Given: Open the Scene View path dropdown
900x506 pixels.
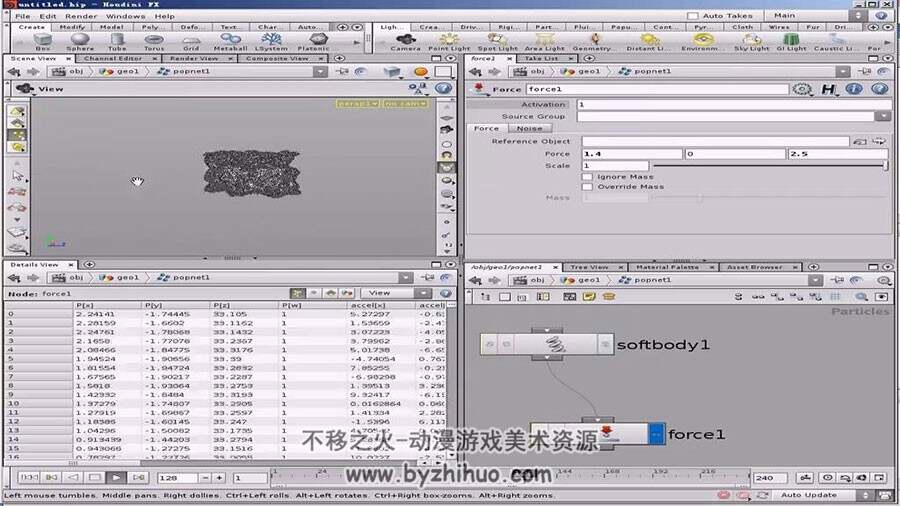Looking at the screenshot, I should (x=320, y=72).
